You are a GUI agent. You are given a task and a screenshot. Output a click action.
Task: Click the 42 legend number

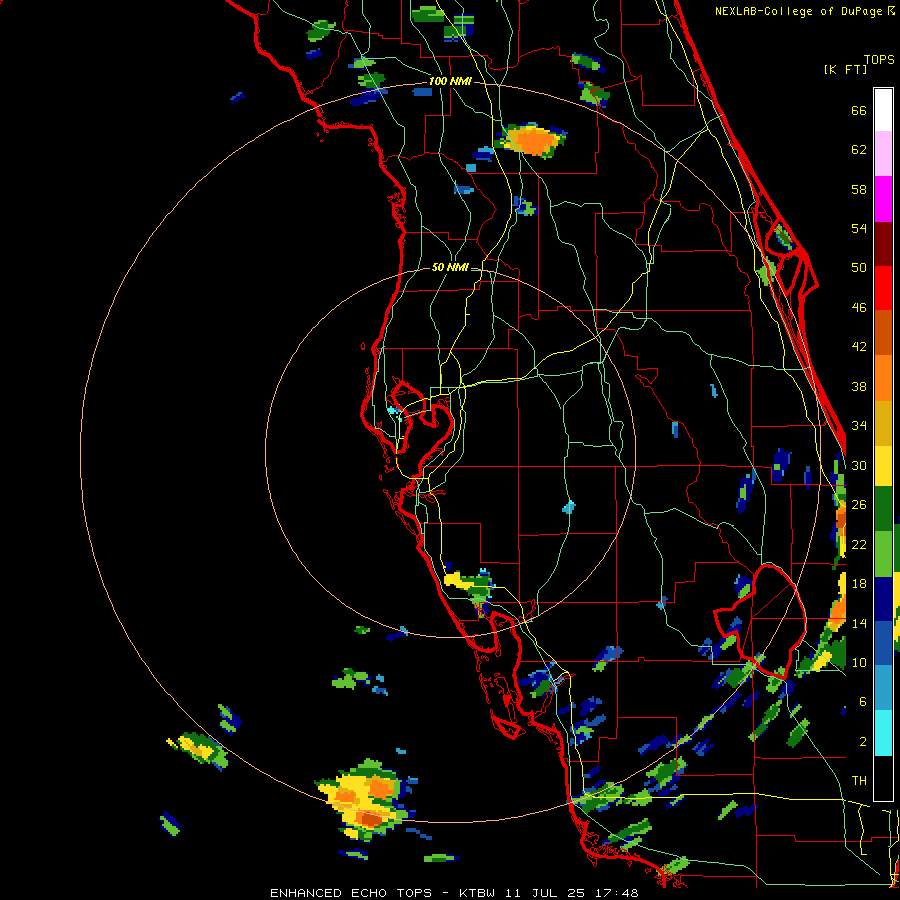pos(859,347)
